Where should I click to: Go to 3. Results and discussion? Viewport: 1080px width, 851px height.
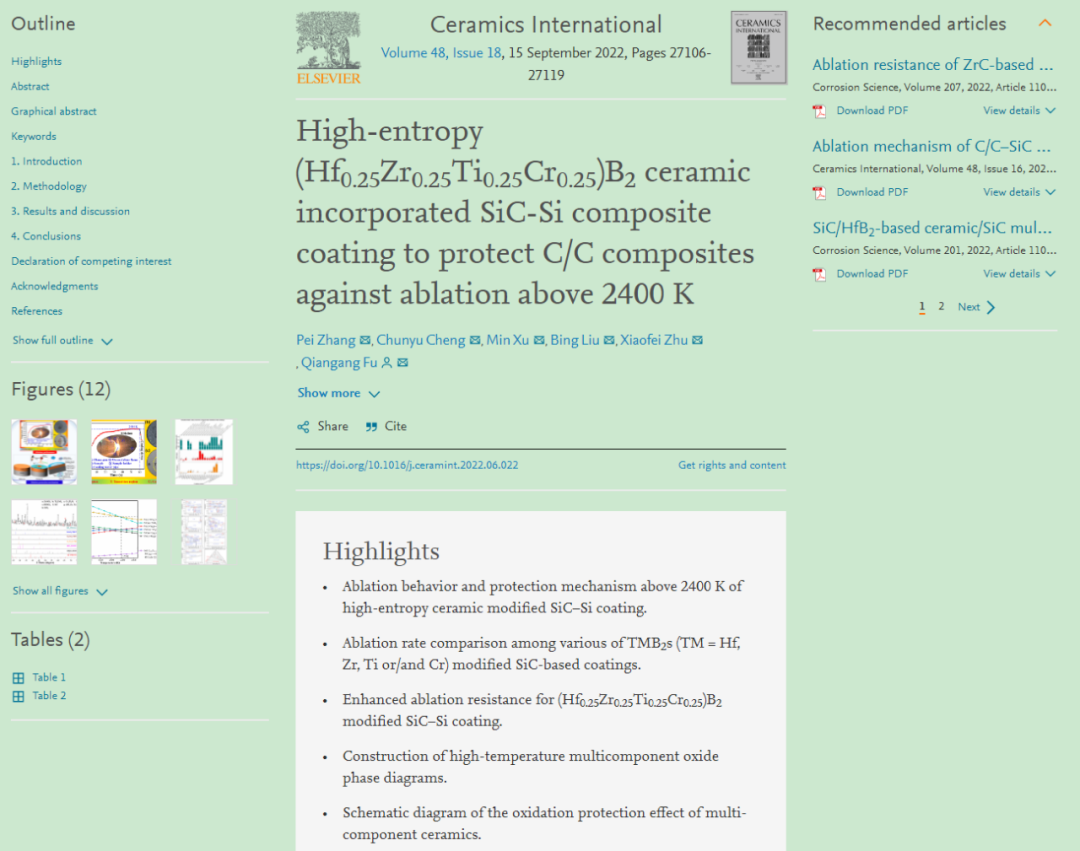(70, 211)
